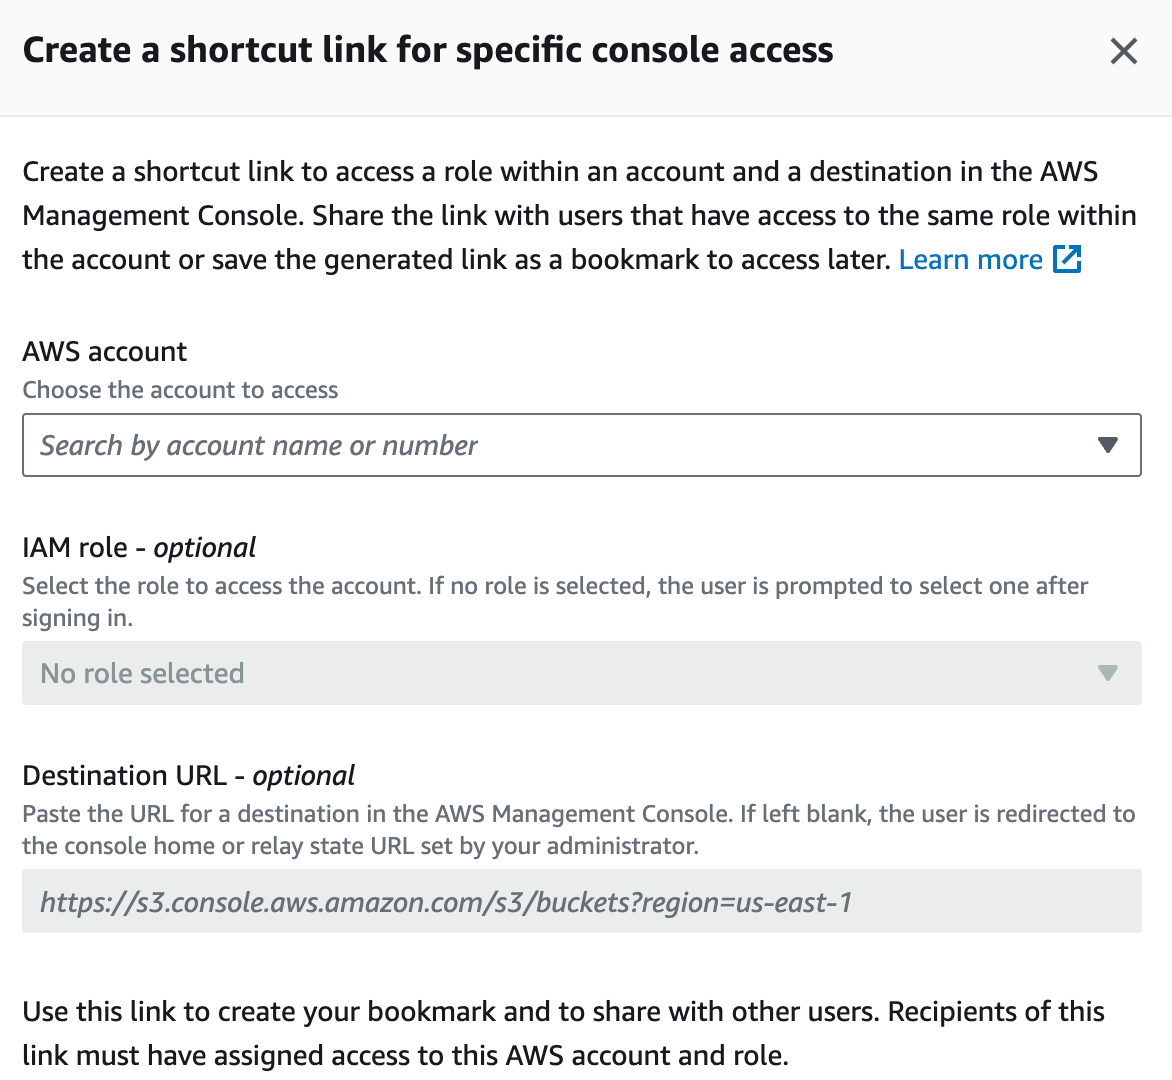Click the italic optional word beside Destination URL
This screenshot has width=1172, height=1080.
point(303,776)
